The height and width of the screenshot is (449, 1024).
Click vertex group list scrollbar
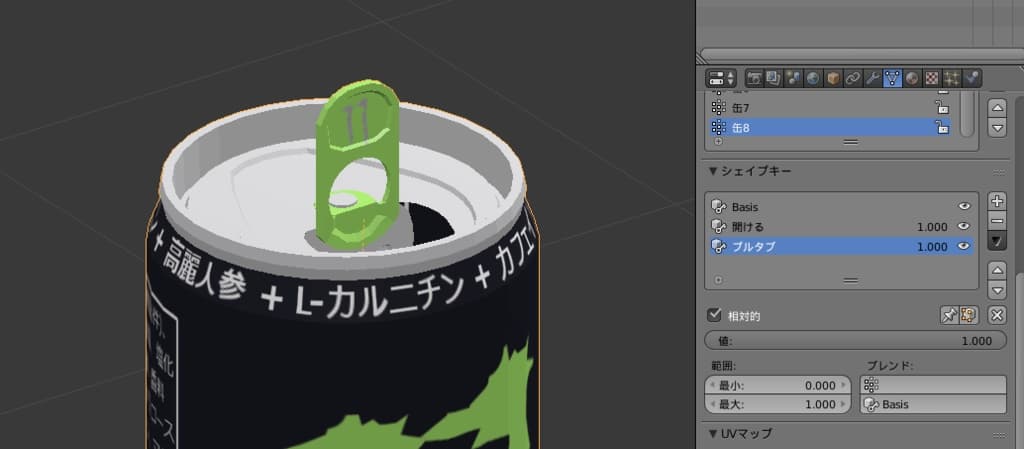[966, 112]
